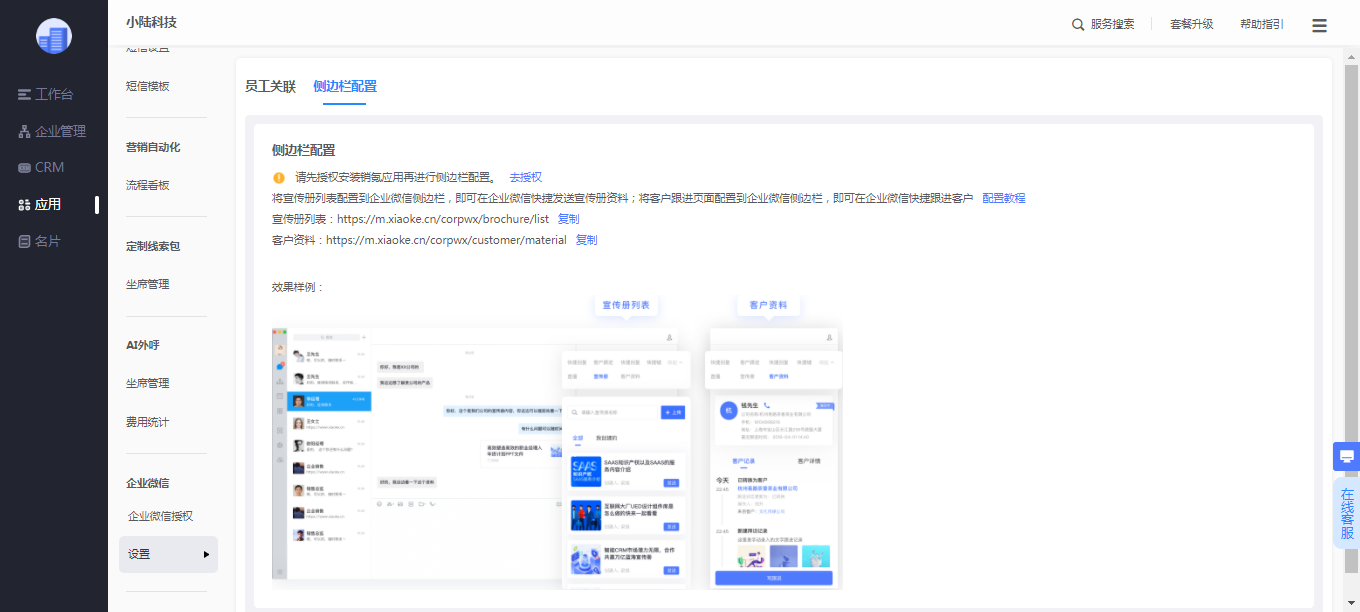
Task: Copy the 宣传册列表 URL
Action: [x=568, y=219]
